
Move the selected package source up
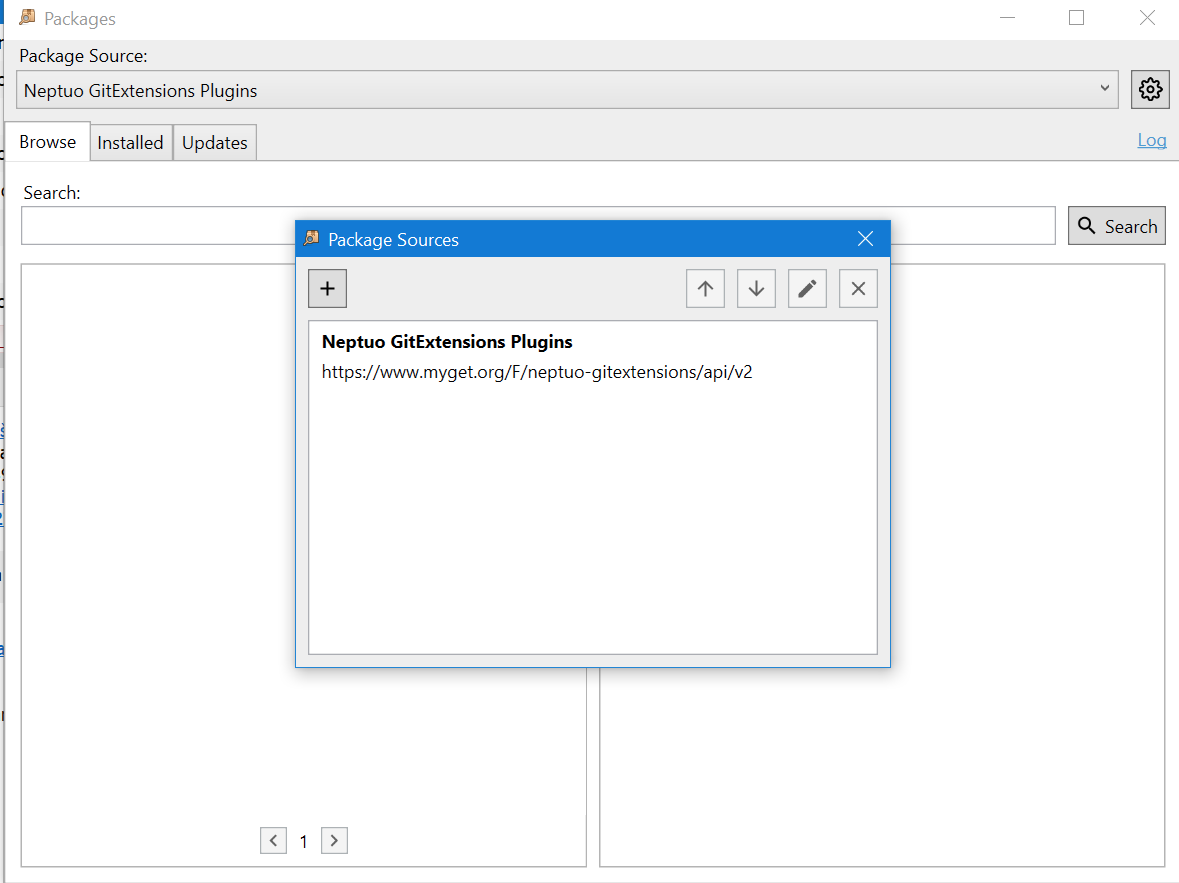pos(705,288)
